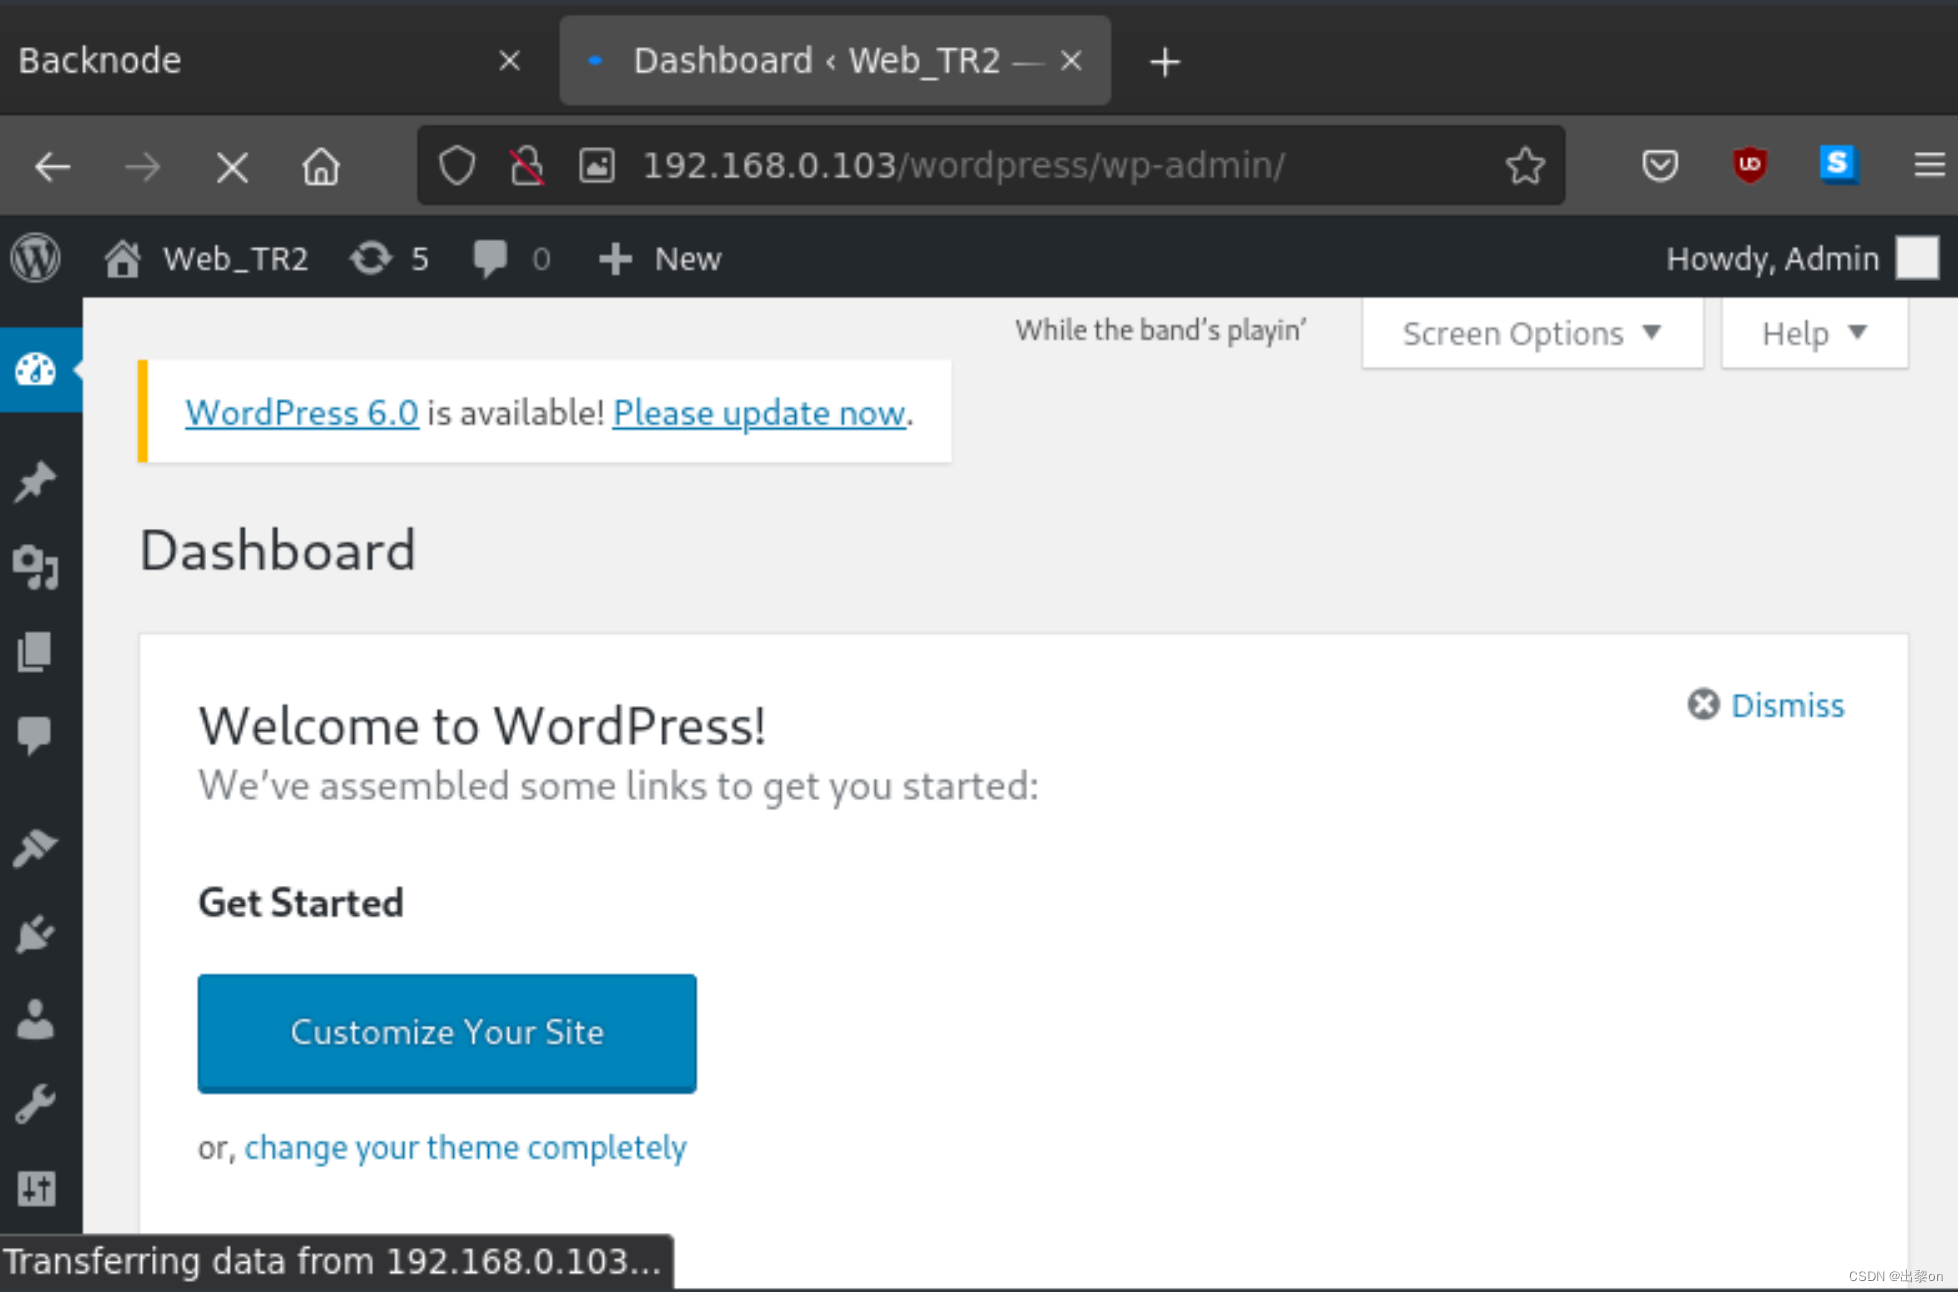Go to browser home page
1958x1292 pixels.
(x=321, y=166)
